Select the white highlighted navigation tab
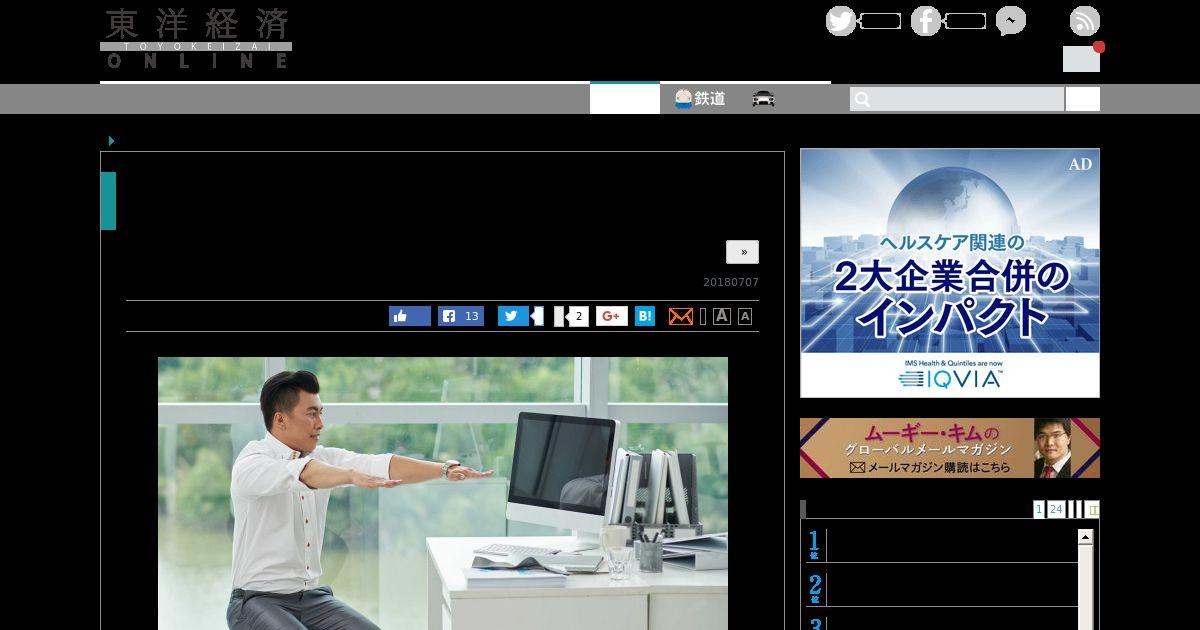Image resolution: width=1200 pixels, height=630 pixels. (x=625, y=98)
